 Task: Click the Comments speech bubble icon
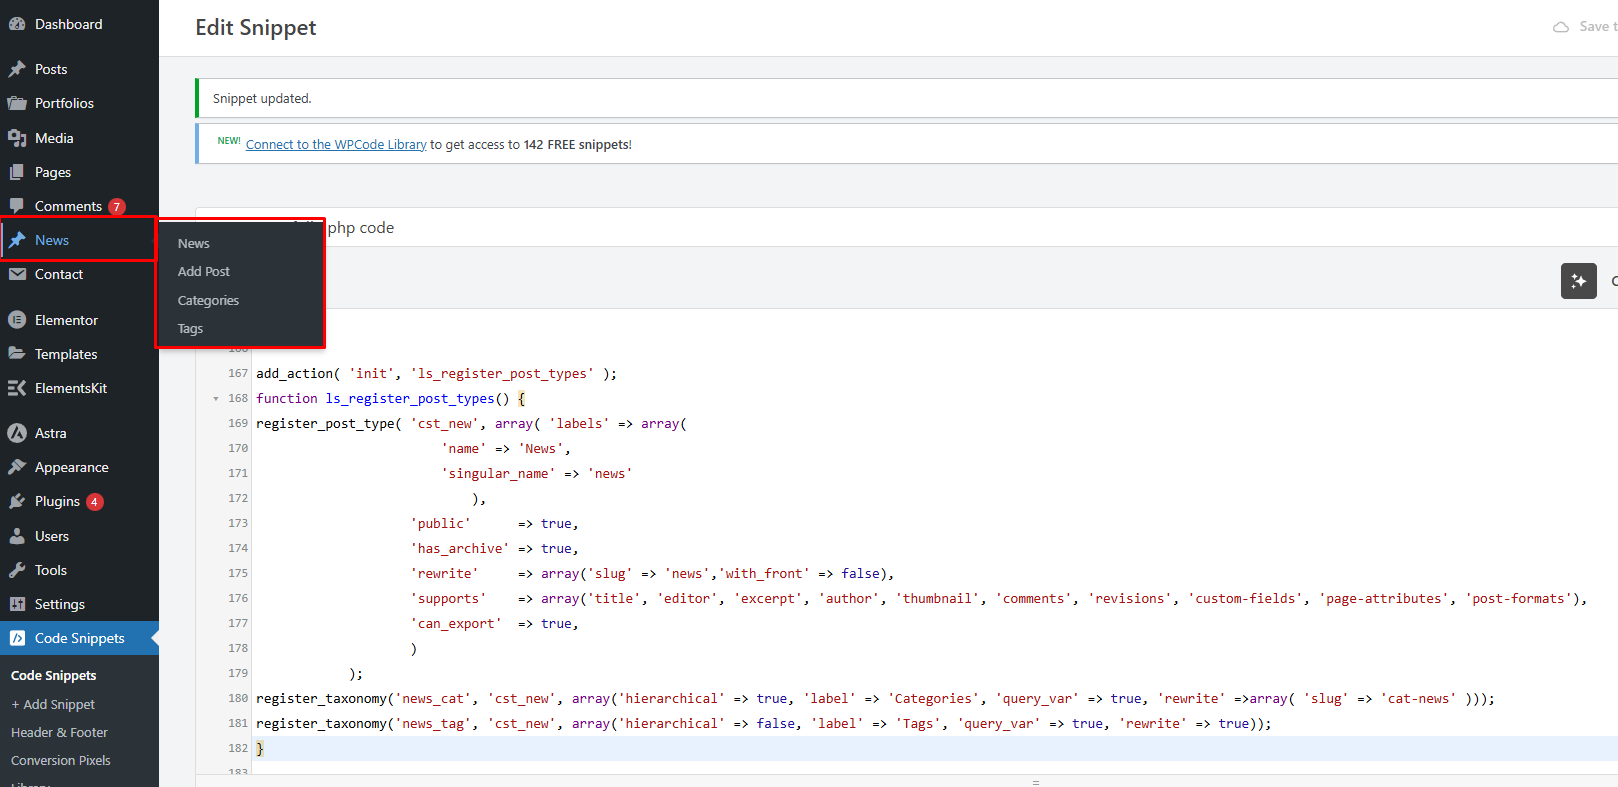click(17, 206)
